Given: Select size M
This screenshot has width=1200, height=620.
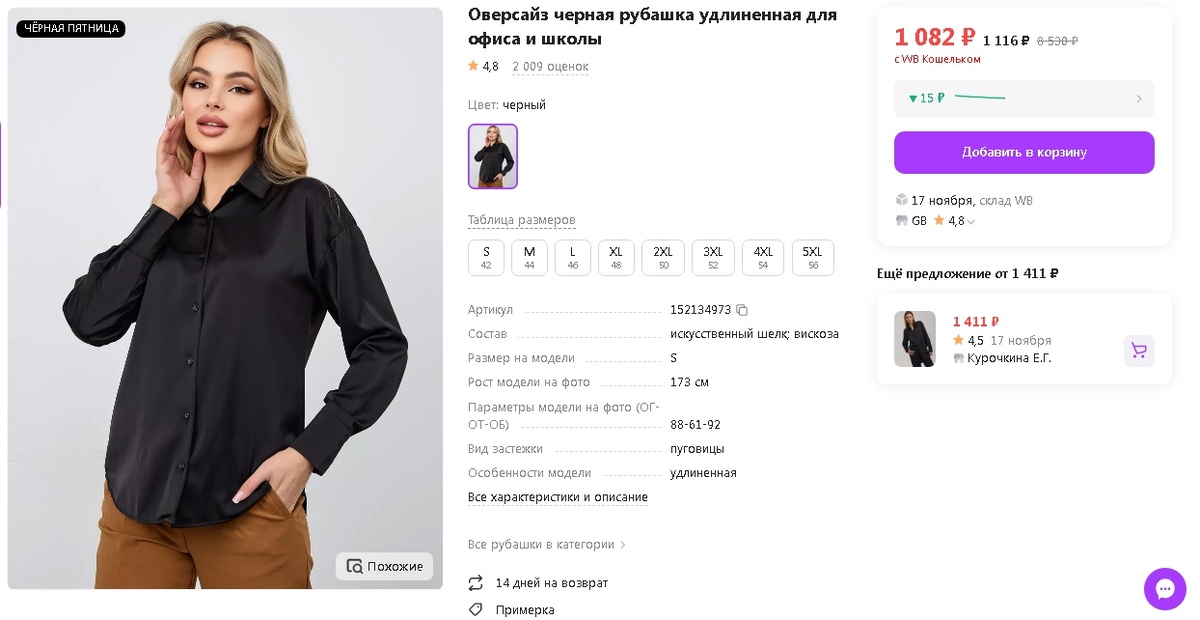Looking at the screenshot, I should click(x=529, y=257).
